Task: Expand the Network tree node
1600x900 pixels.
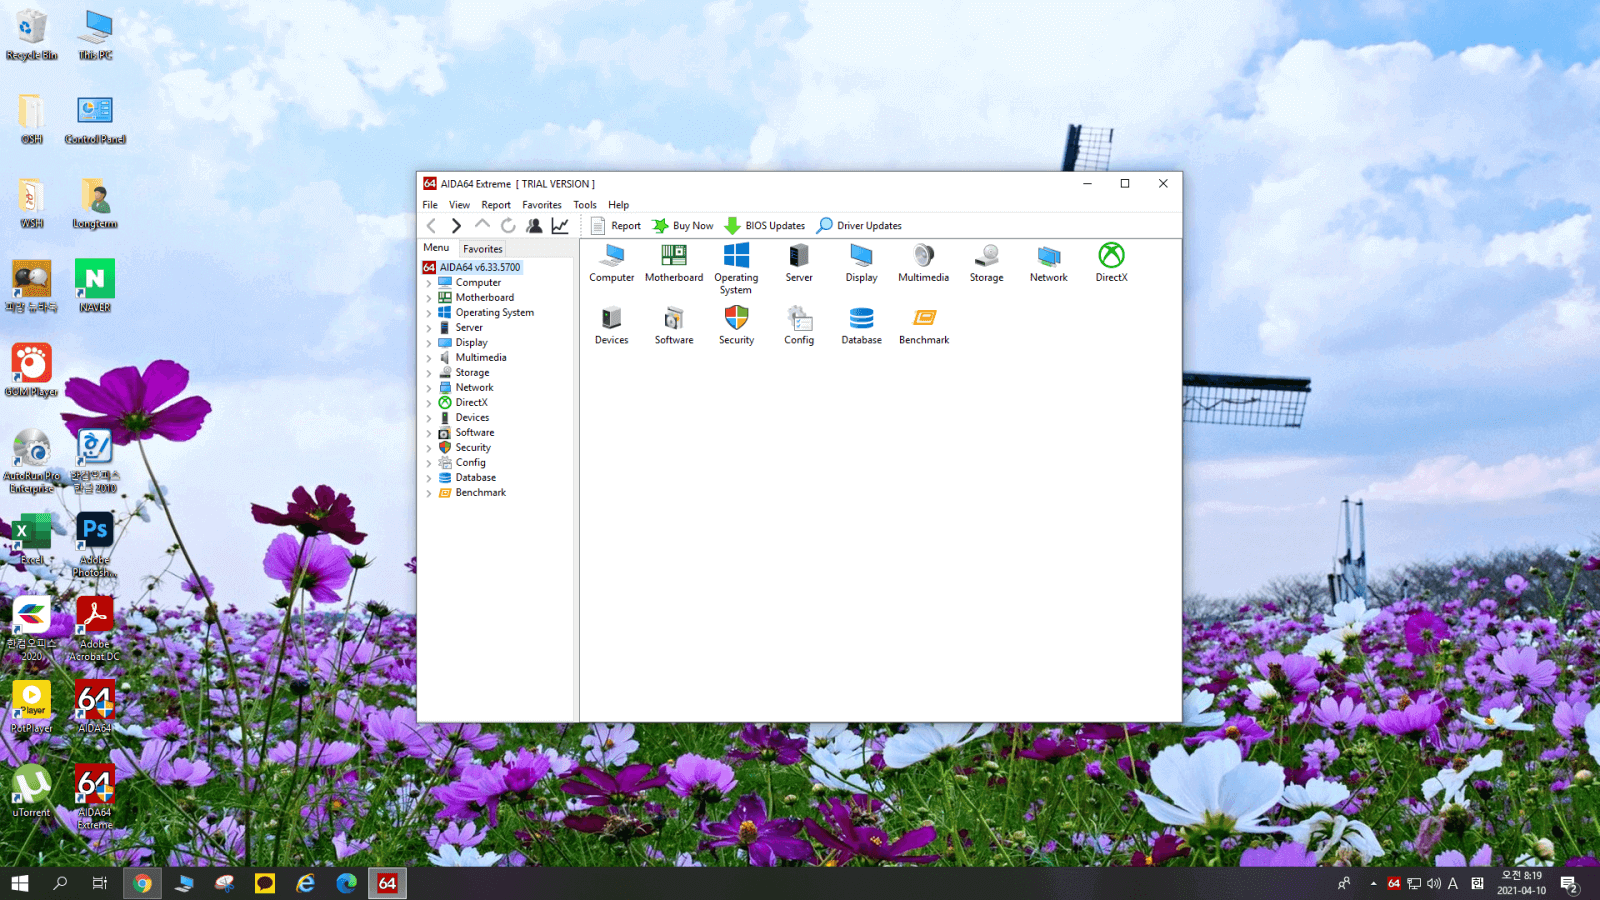Action: pyautogui.click(x=429, y=388)
